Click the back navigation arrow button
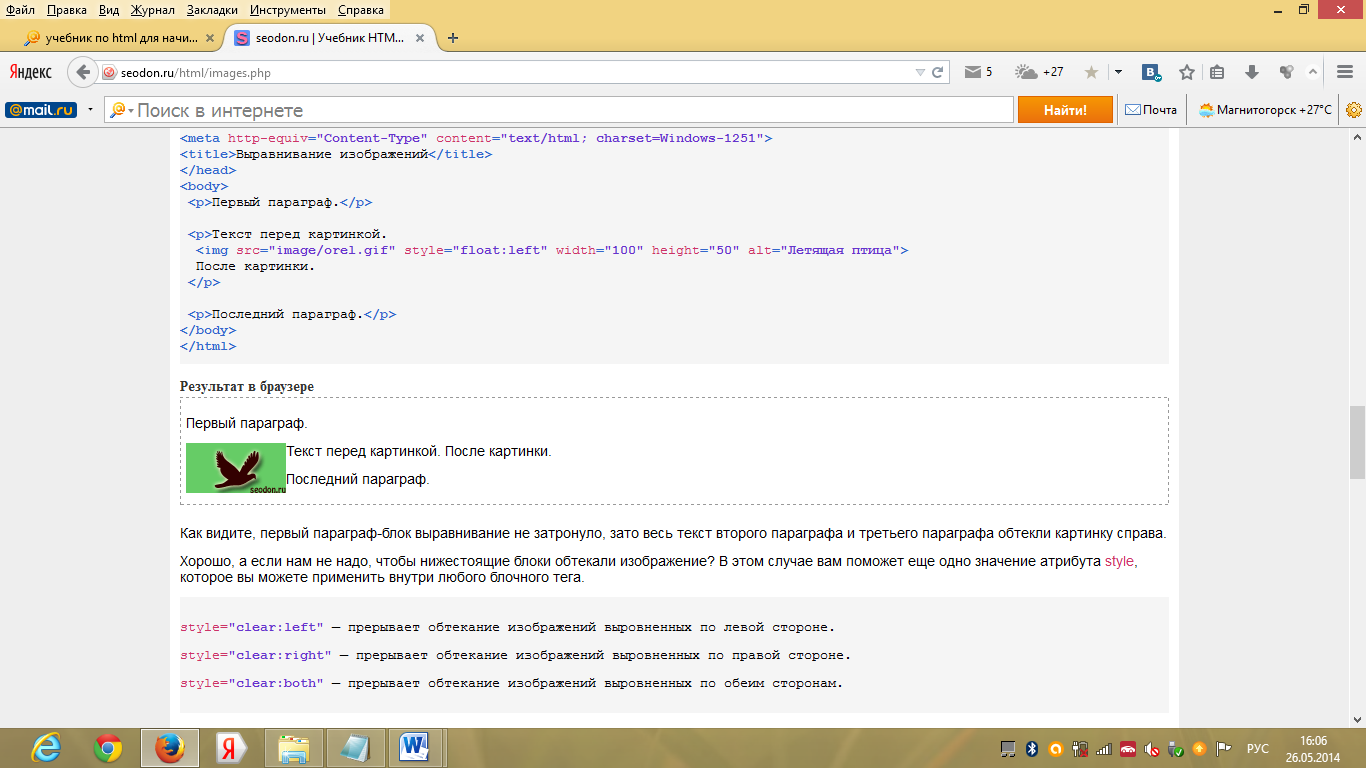Screen dimensions: 1366x768 [83, 72]
